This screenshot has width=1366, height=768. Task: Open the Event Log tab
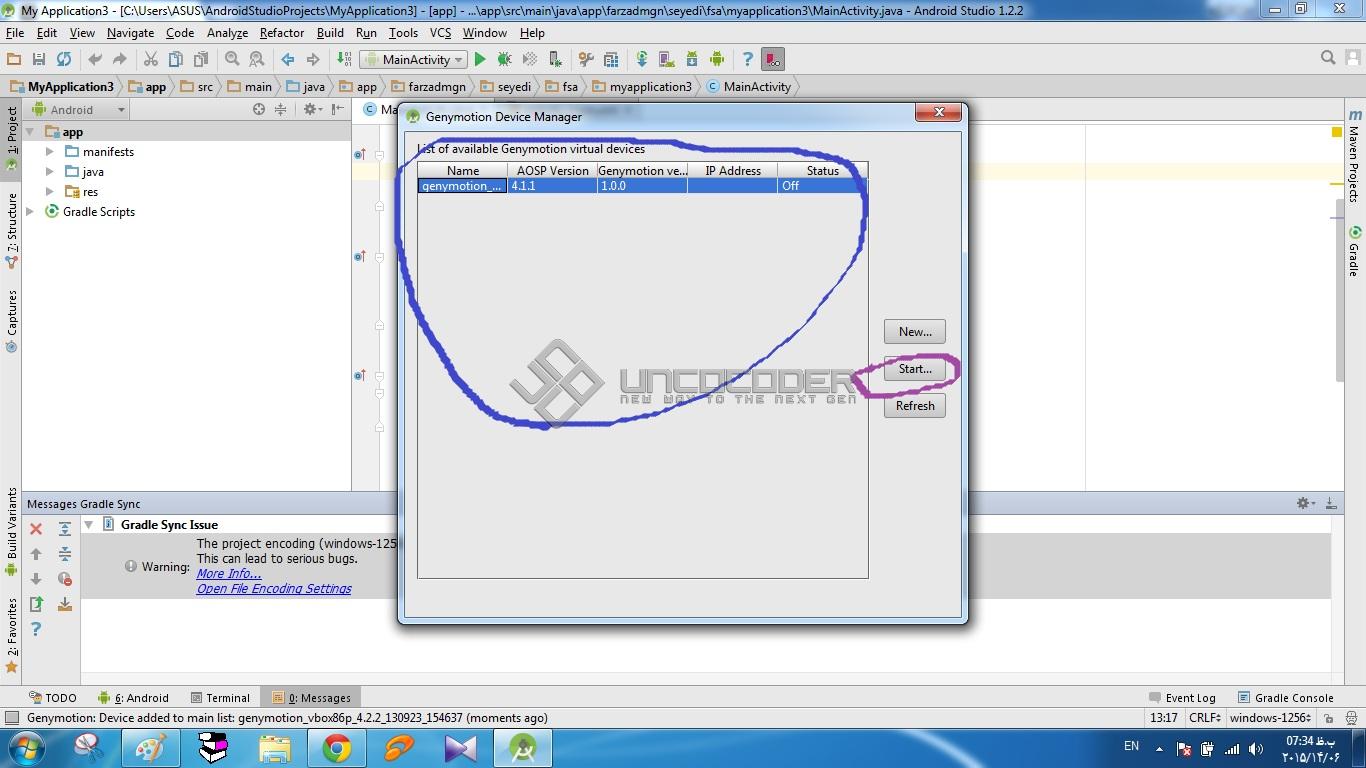pos(1183,698)
